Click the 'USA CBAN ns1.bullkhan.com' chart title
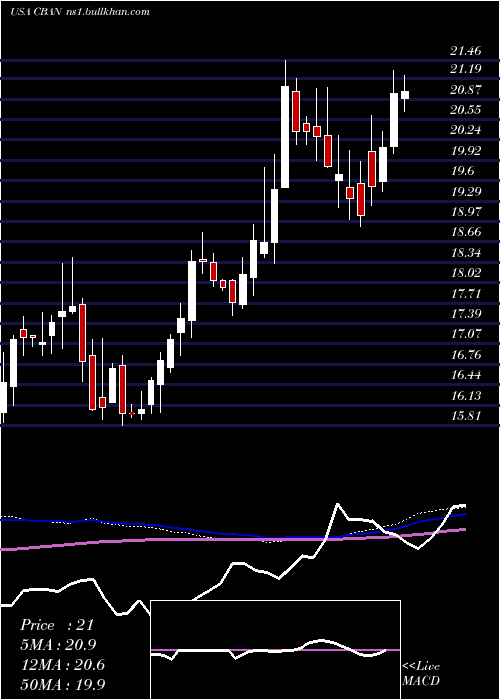This screenshot has height=700, width=500. 79,12
